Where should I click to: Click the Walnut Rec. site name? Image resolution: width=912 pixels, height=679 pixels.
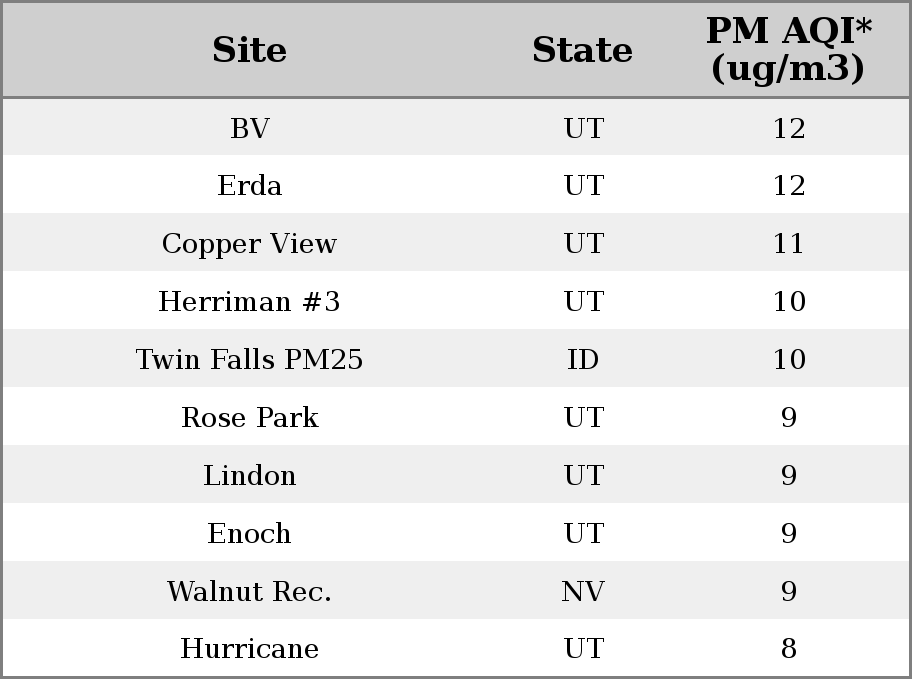250,591
